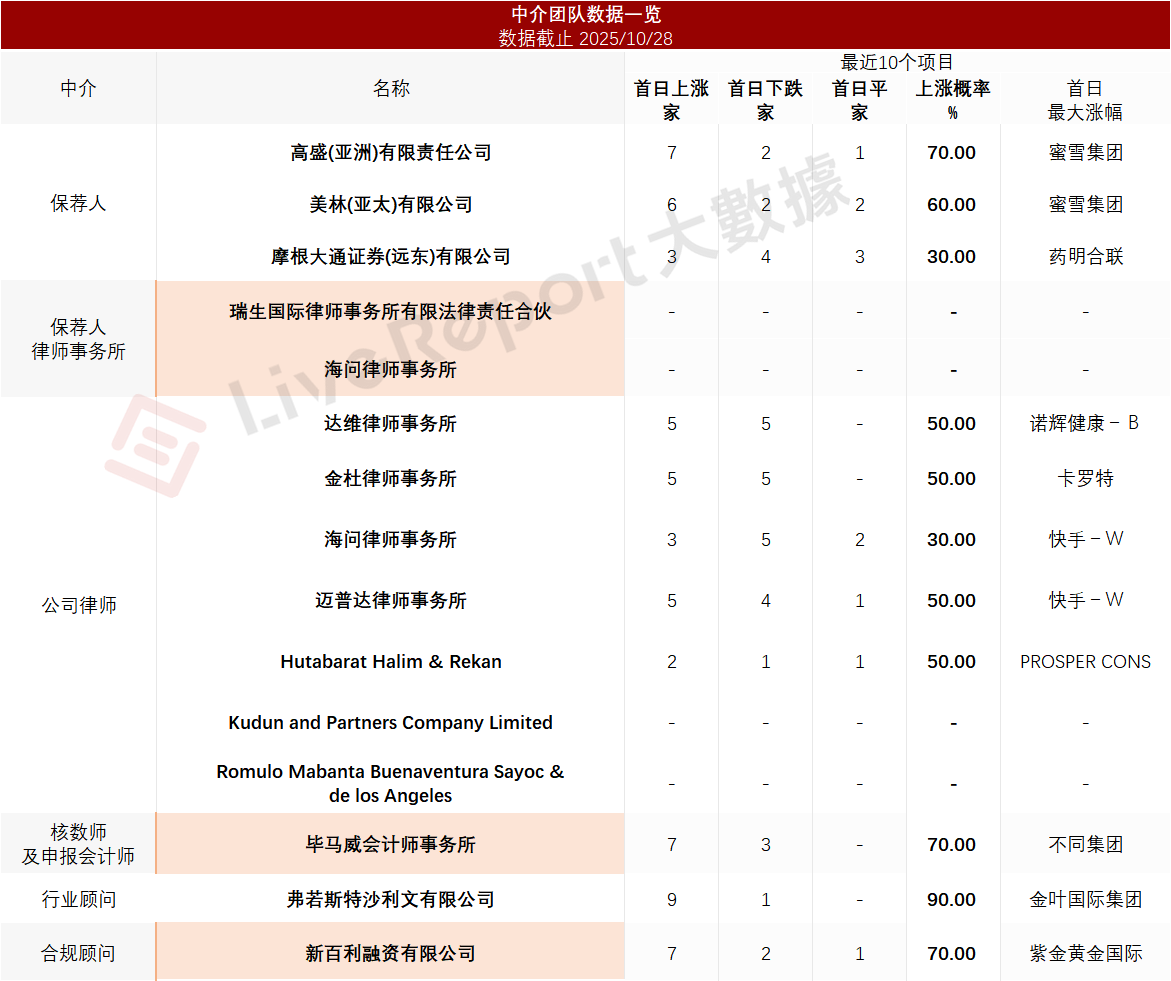Viewport: 1171px width, 981px height.
Task: Click 海问律师事务所 in the highlighted 保荐人律师 section
Action: (391, 369)
